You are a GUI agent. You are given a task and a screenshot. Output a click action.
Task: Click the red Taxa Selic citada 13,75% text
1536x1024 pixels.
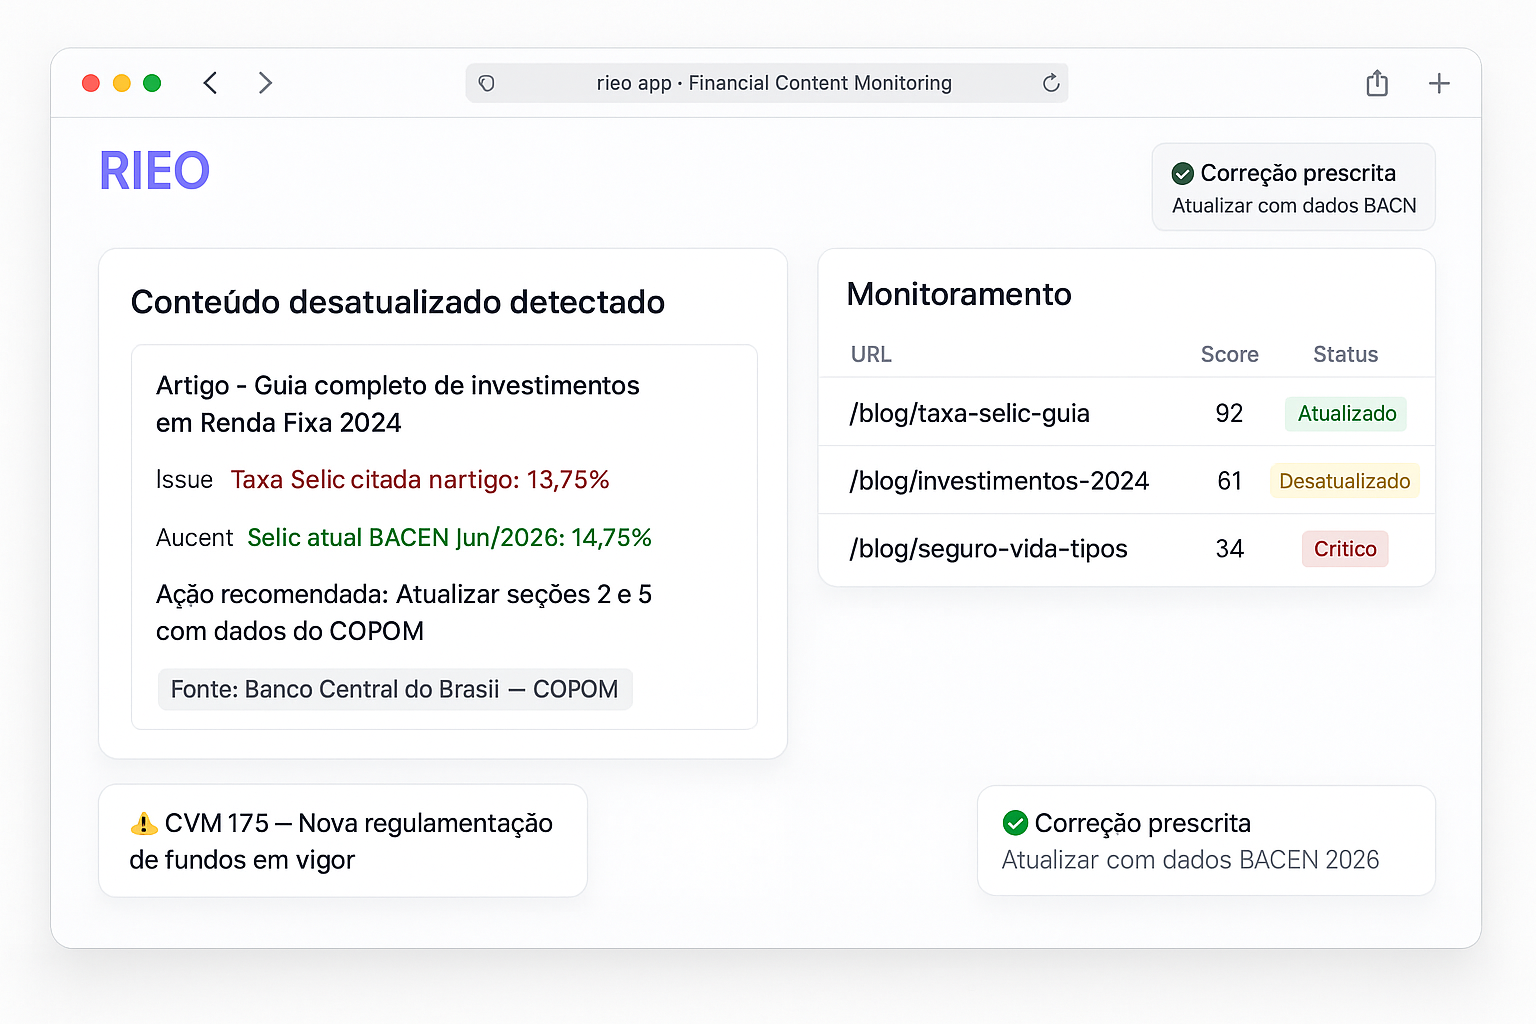420,480
